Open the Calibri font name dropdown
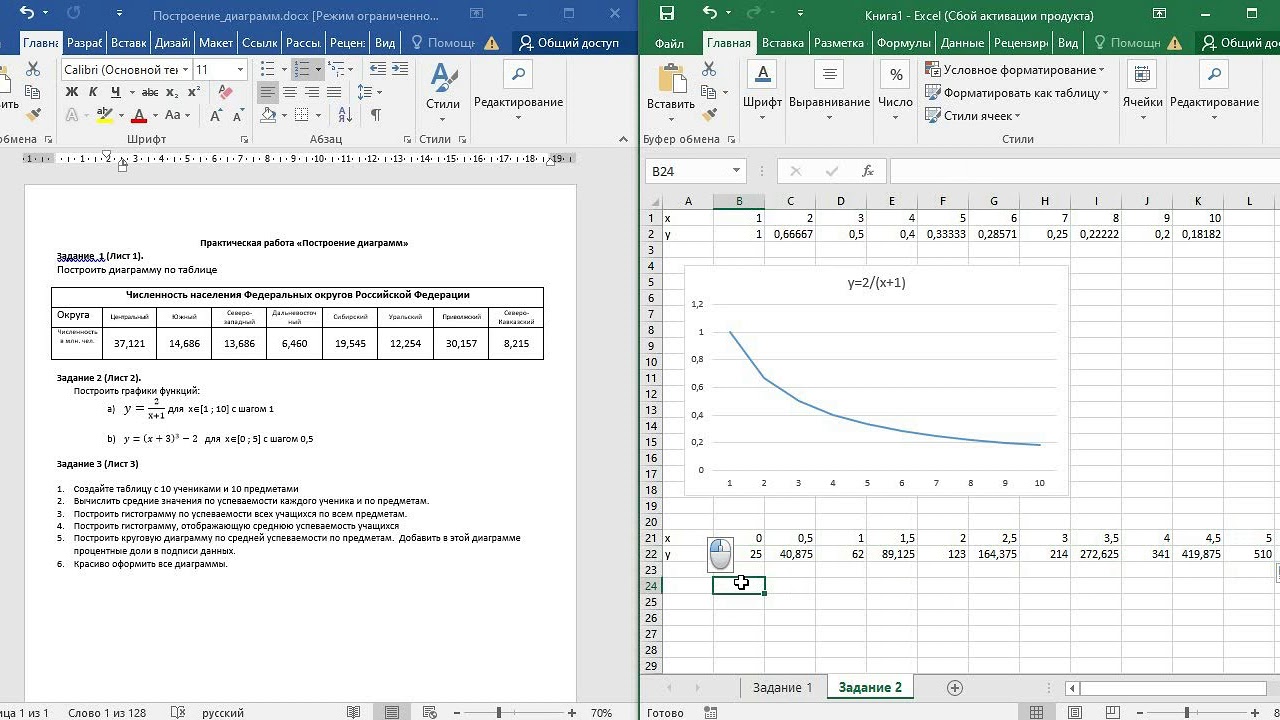 point(184,69)
